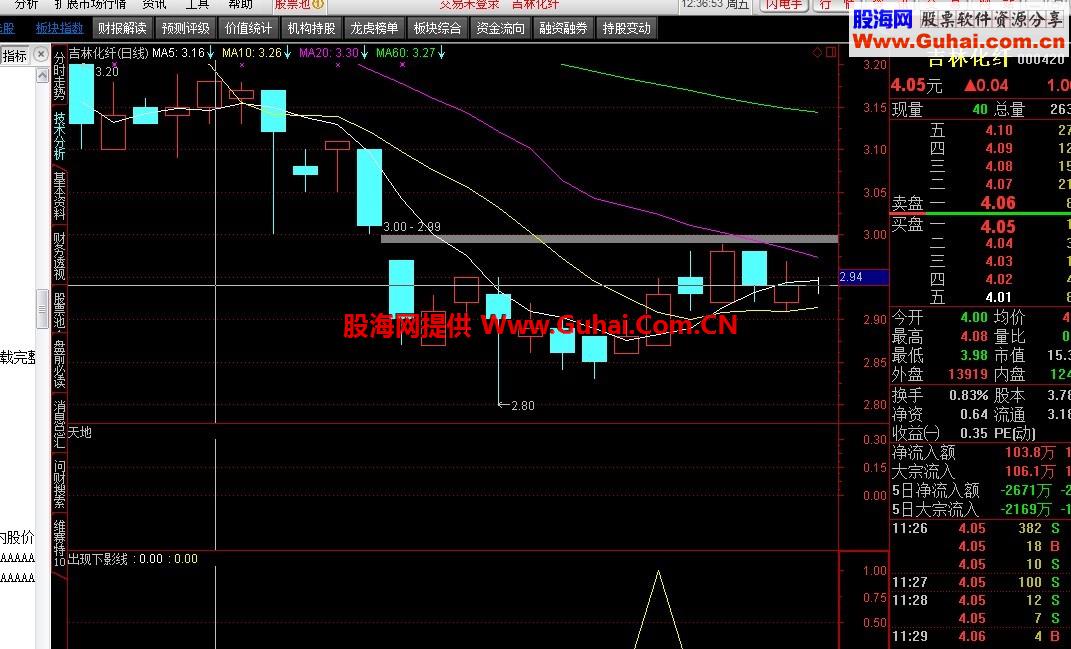Click the sell-one price 4.06

tap(998, 203)
